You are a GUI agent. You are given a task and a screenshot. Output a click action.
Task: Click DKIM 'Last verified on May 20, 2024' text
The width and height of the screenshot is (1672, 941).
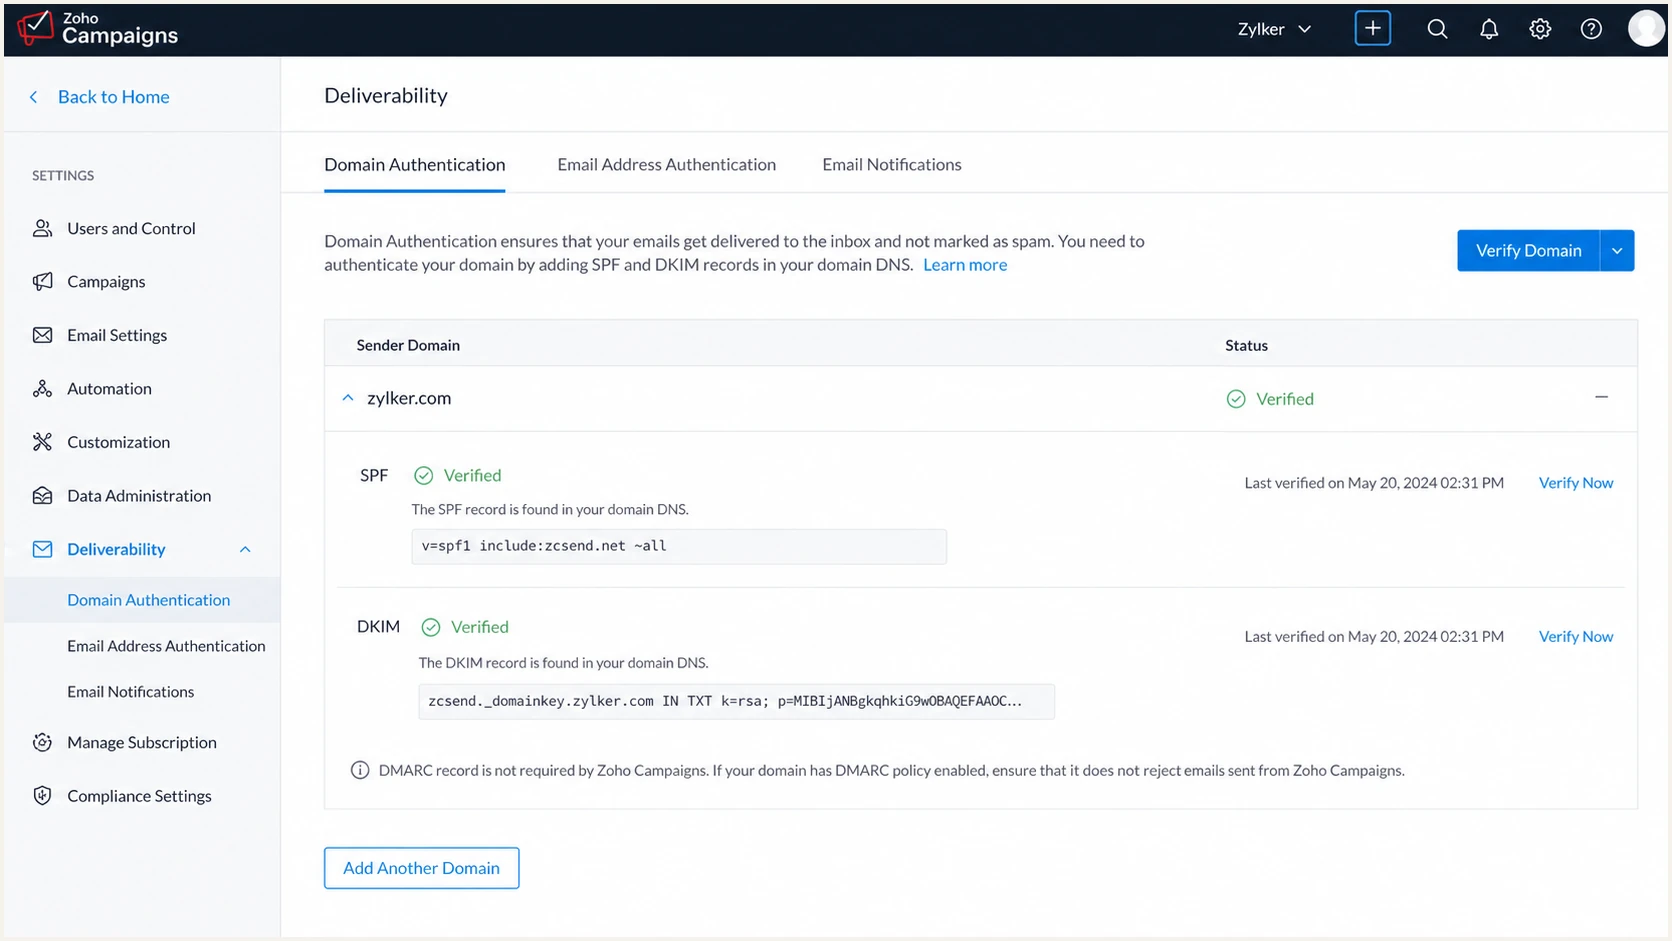click(x=1374, y=636)
